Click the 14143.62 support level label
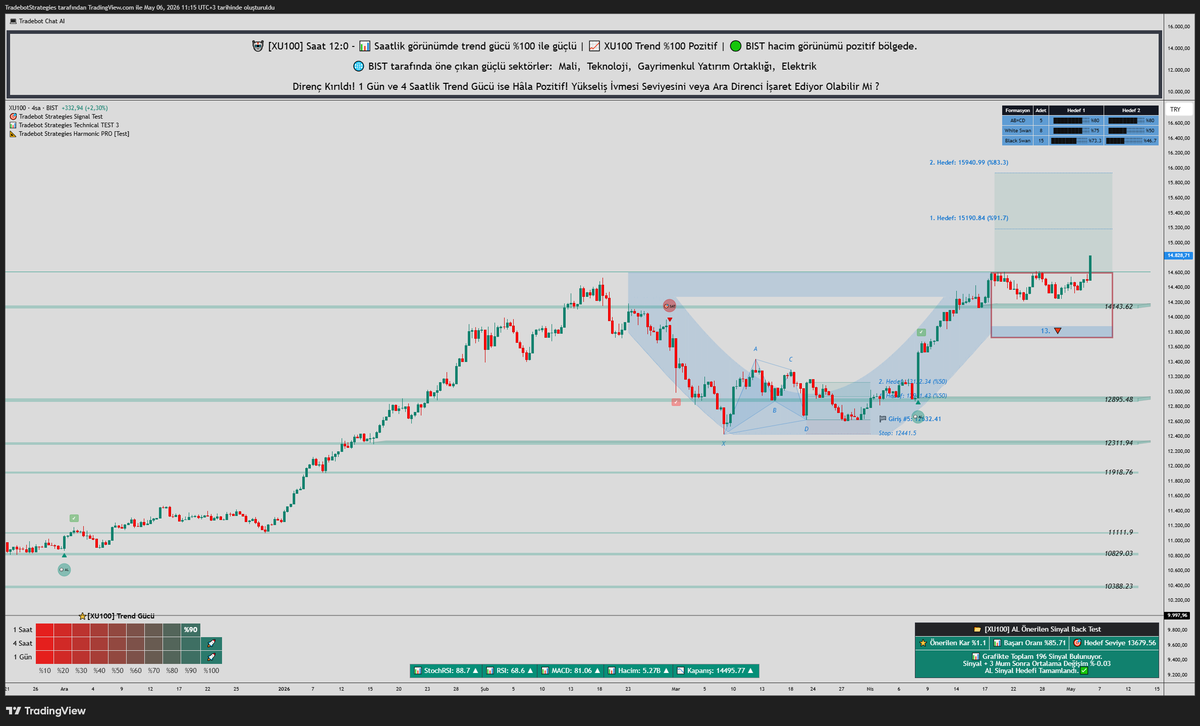This screenshot has width=1200, height=726. pyautogui.click(x=1119, y=306)
